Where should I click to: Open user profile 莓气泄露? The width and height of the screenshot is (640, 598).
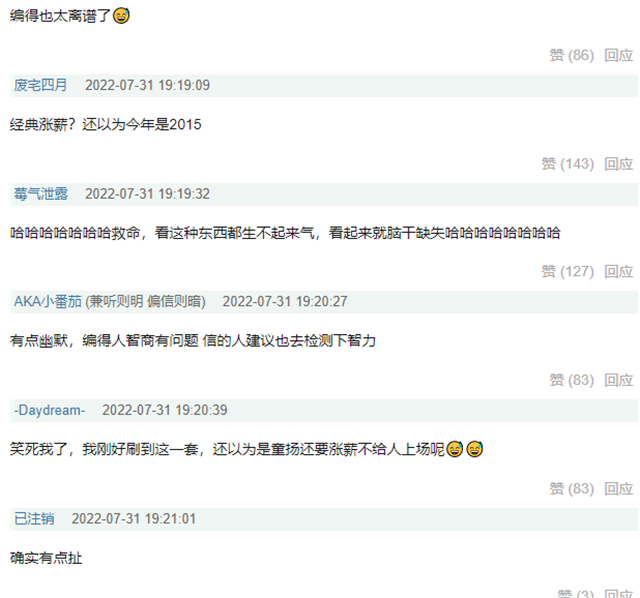coord(40,193)
